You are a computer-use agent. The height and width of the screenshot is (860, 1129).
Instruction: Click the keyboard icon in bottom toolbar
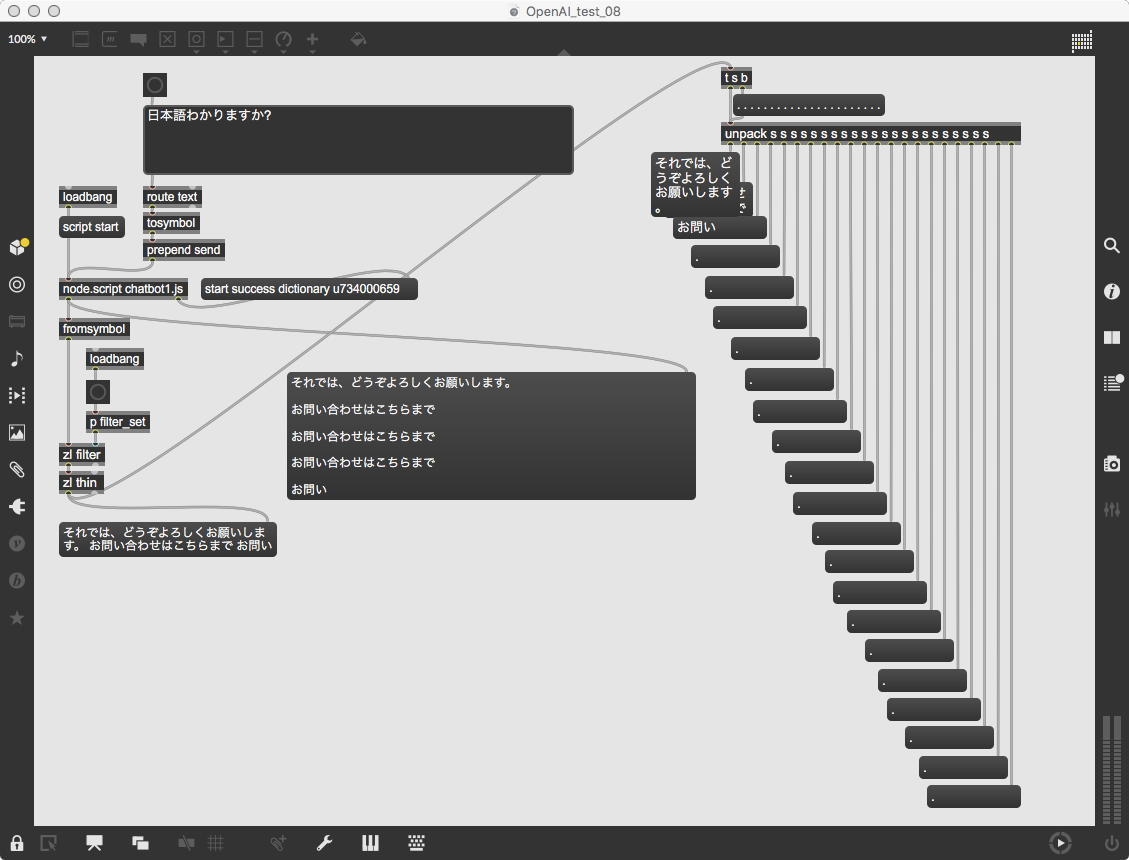coord(416,843)
